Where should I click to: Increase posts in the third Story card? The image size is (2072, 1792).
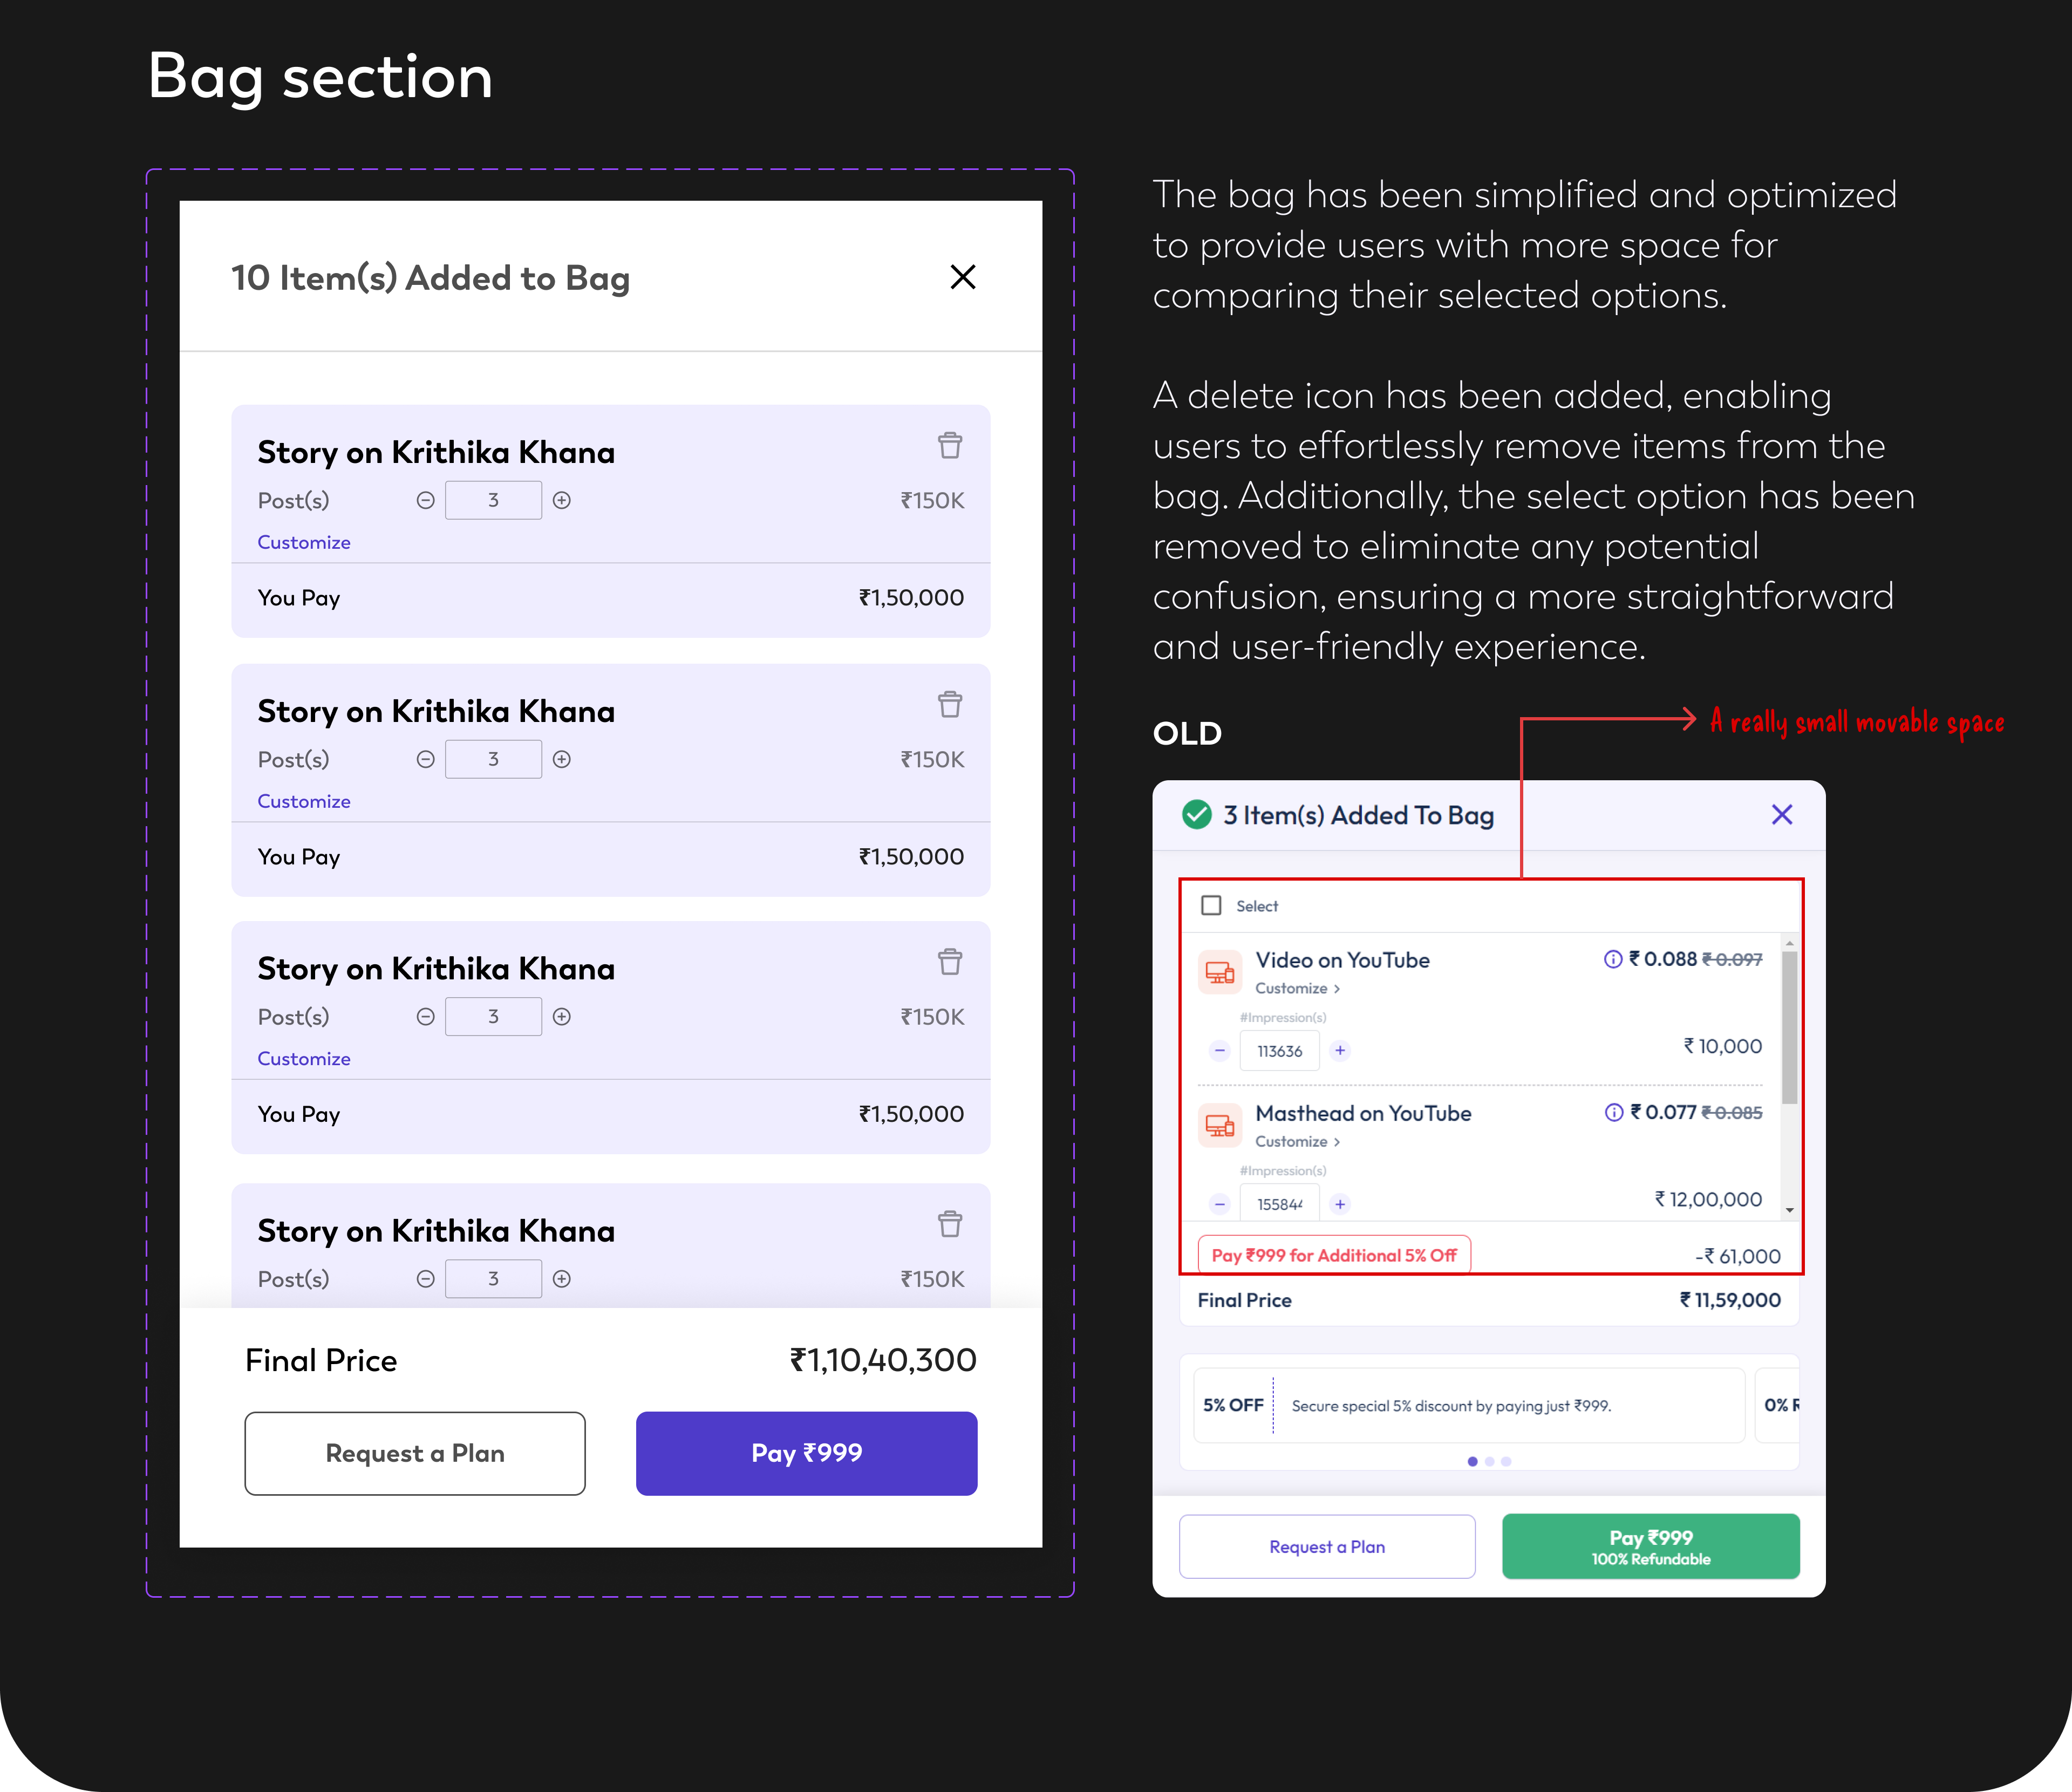coord(562,1016)
